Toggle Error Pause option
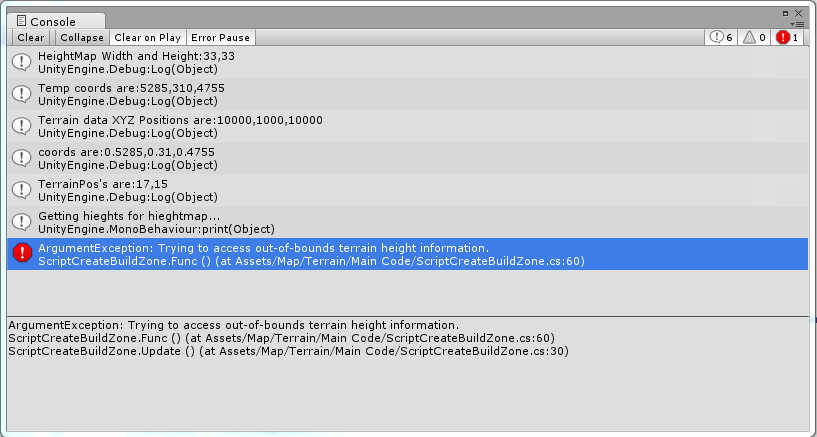817x437 pixels. click(220, 37)
